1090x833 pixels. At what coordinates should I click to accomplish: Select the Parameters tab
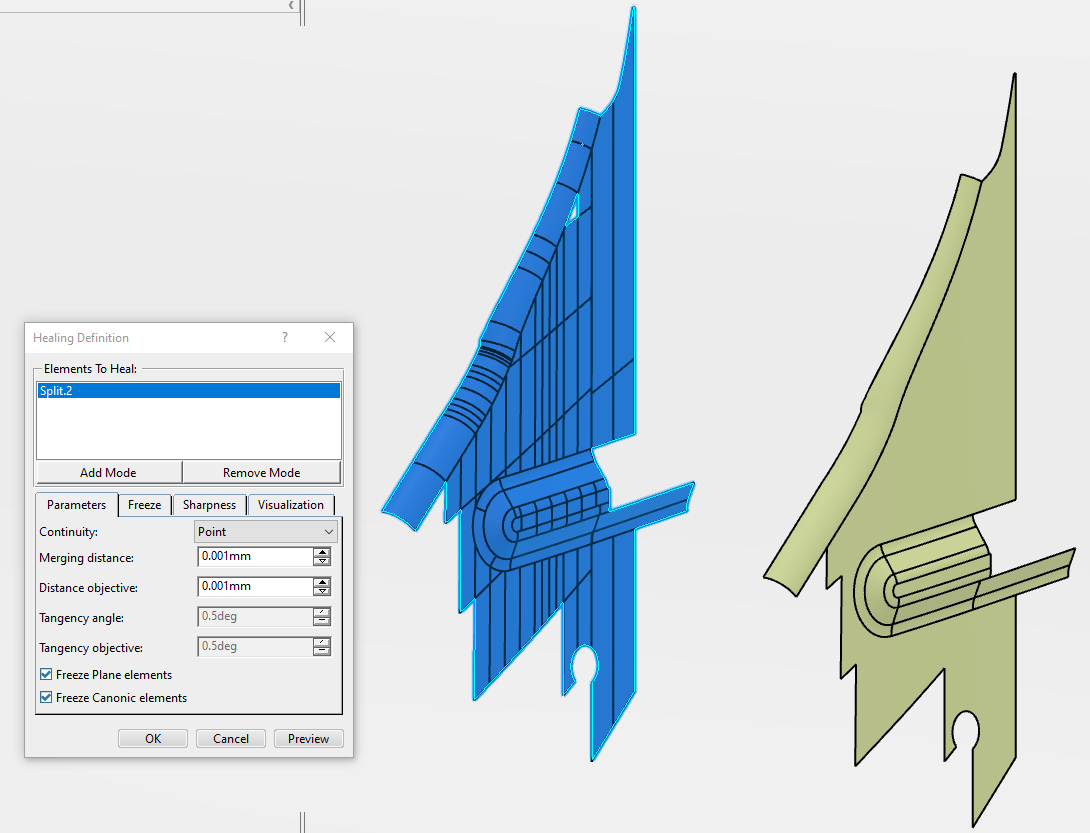[x=77, y=505]
